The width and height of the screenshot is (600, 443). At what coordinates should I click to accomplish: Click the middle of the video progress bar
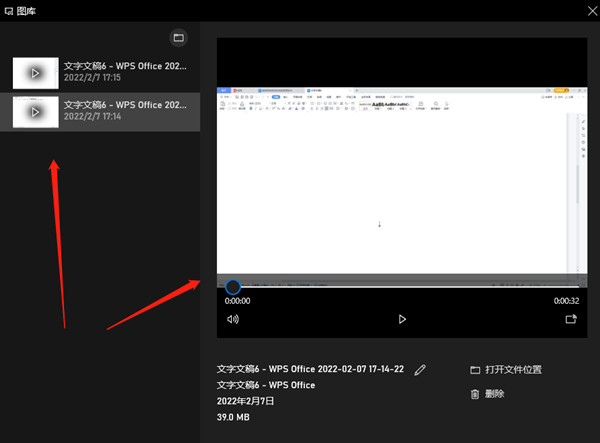(x=402, y=287)
